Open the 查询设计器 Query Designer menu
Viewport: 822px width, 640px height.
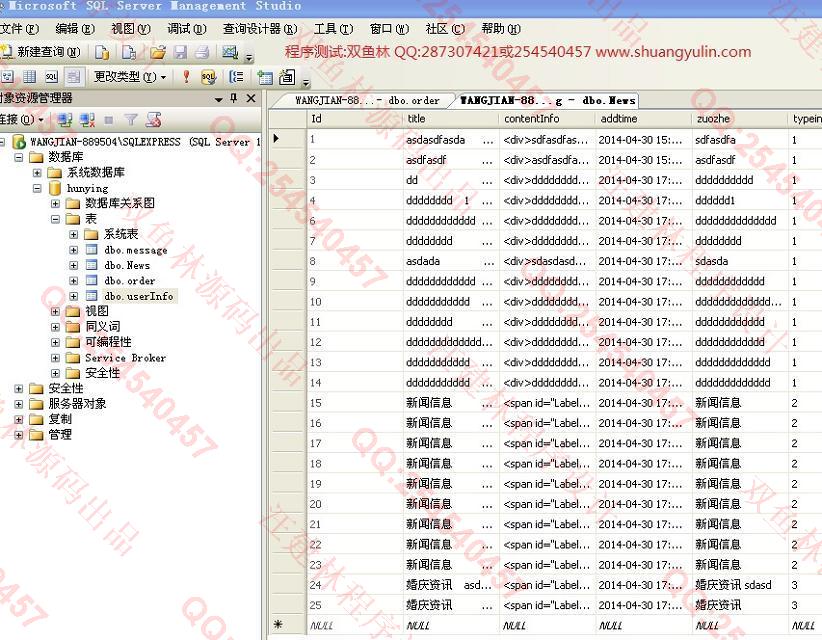coord(260,29)
